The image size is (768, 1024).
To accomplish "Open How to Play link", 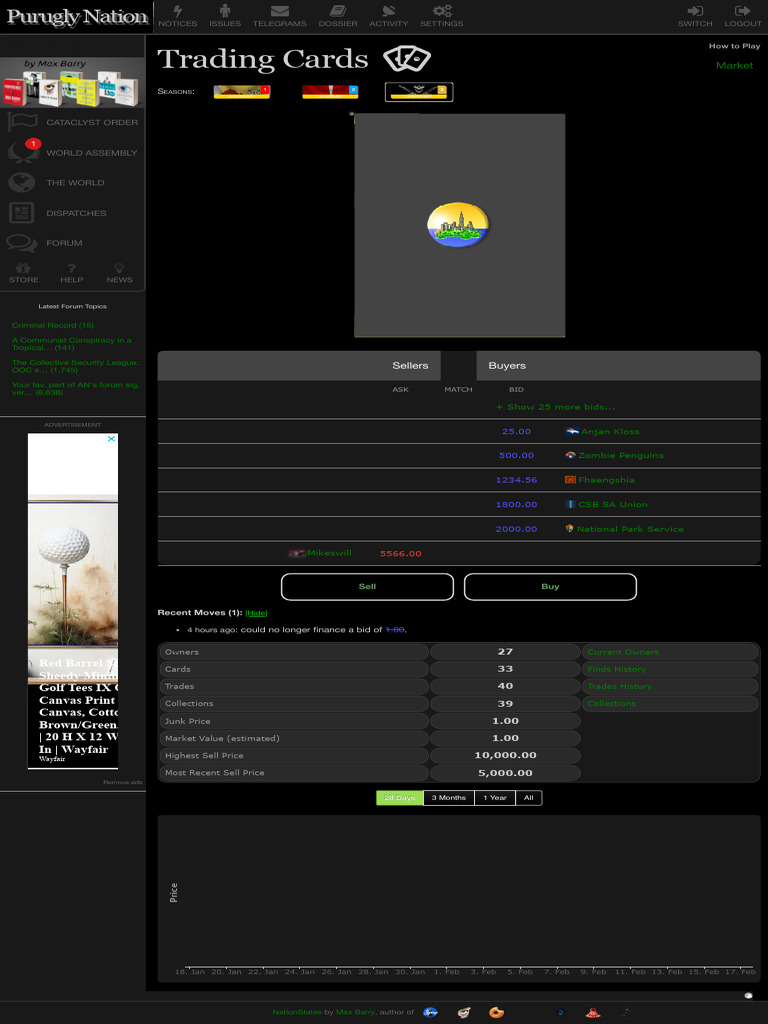I will tap(734, 46).
